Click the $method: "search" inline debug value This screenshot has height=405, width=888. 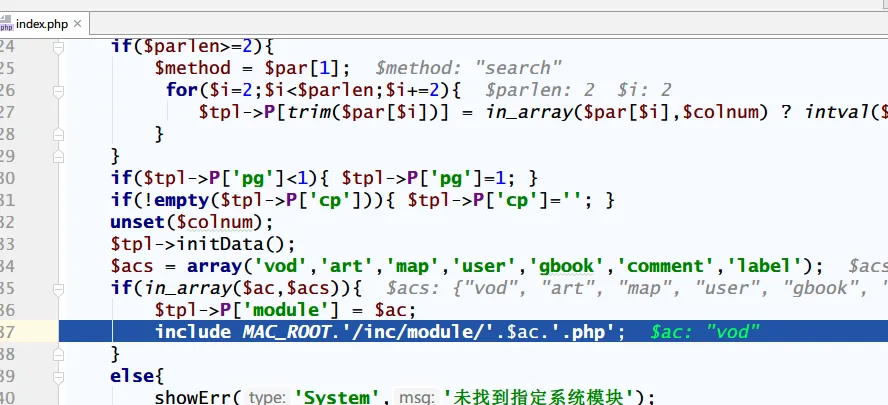click(x=463, y=68)
